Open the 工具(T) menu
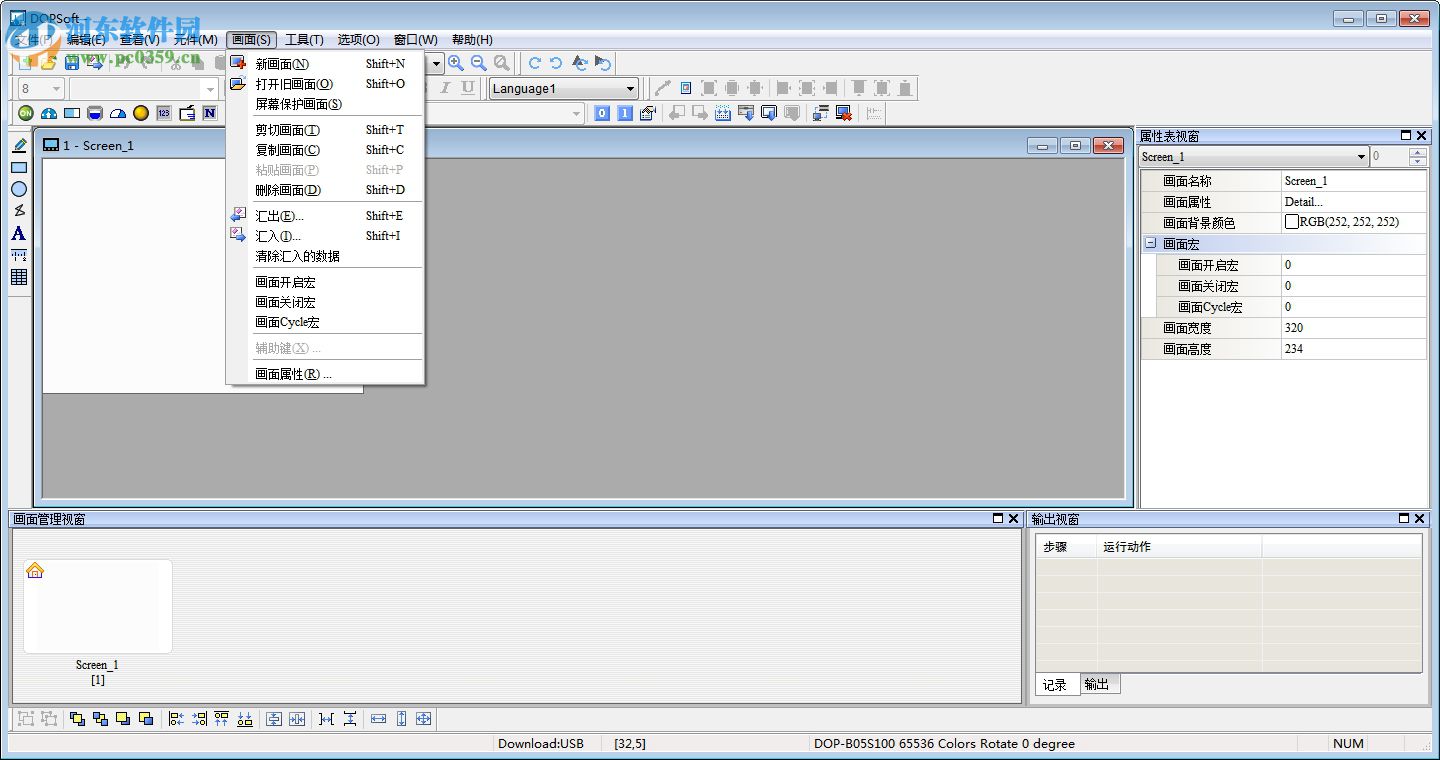Image resolution: width=1440 pixels, height=760 pixels. click(x=304, y=40)
